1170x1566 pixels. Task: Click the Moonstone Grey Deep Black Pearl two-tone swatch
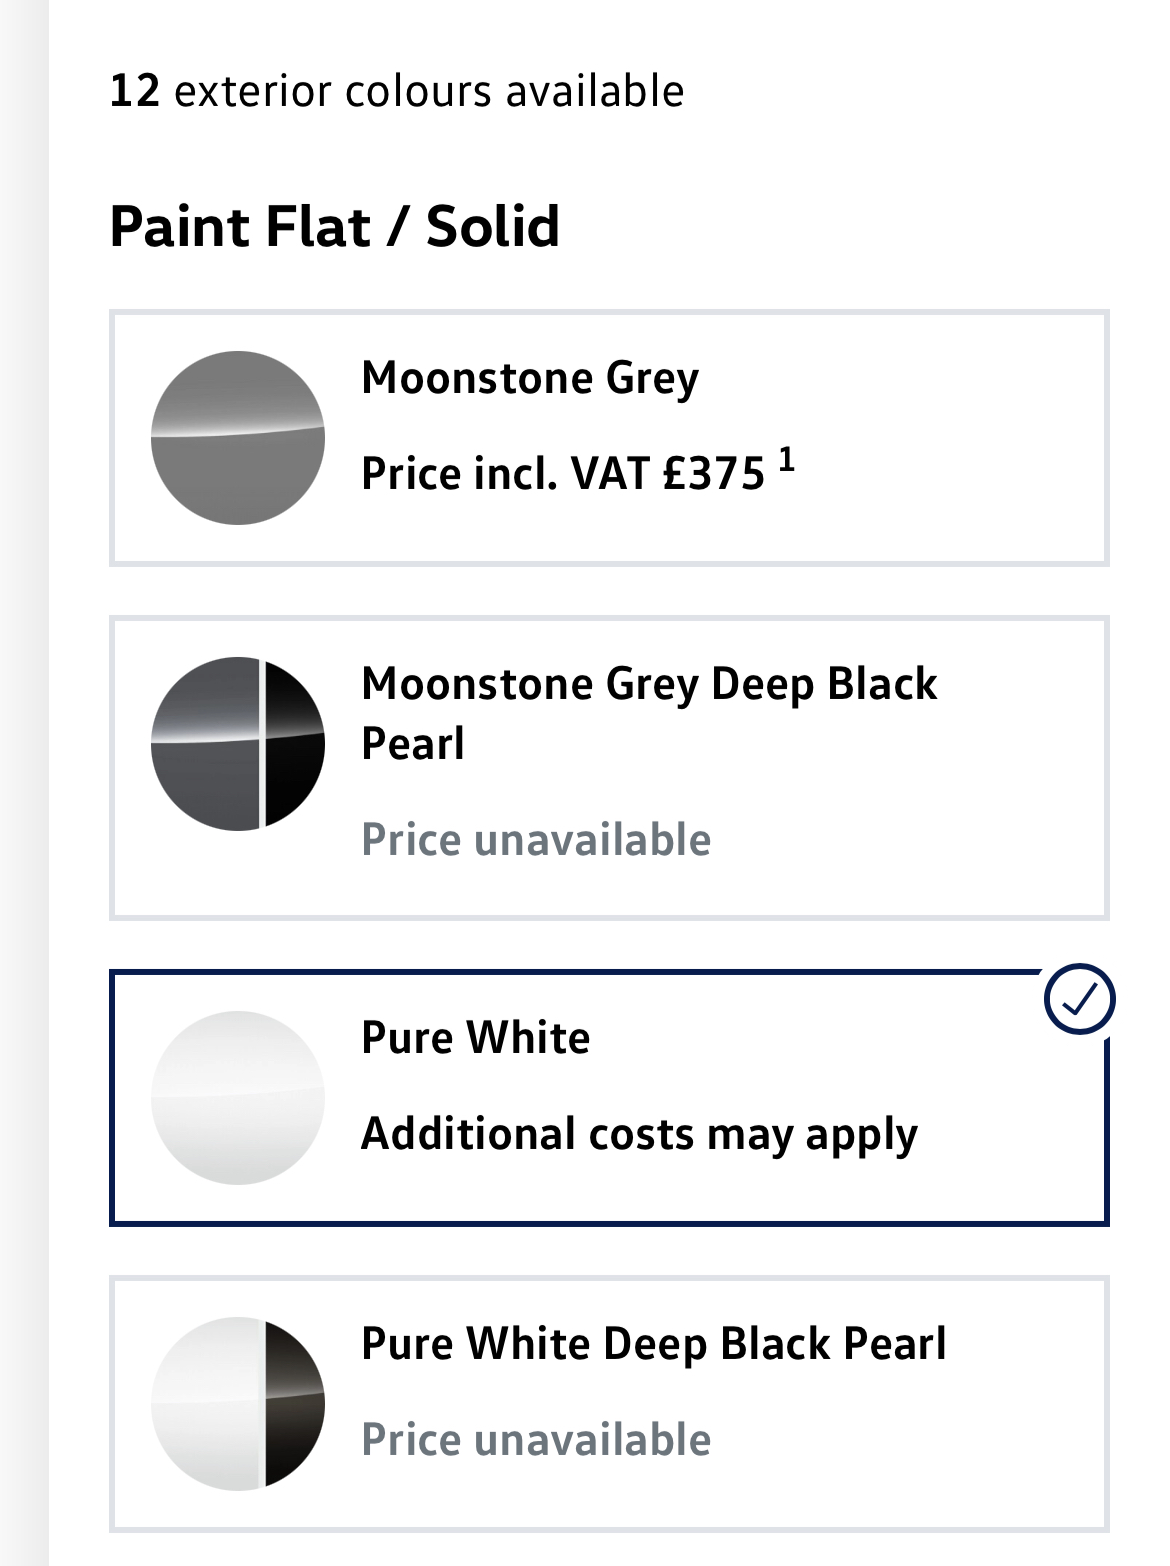[x=238, y=743]
